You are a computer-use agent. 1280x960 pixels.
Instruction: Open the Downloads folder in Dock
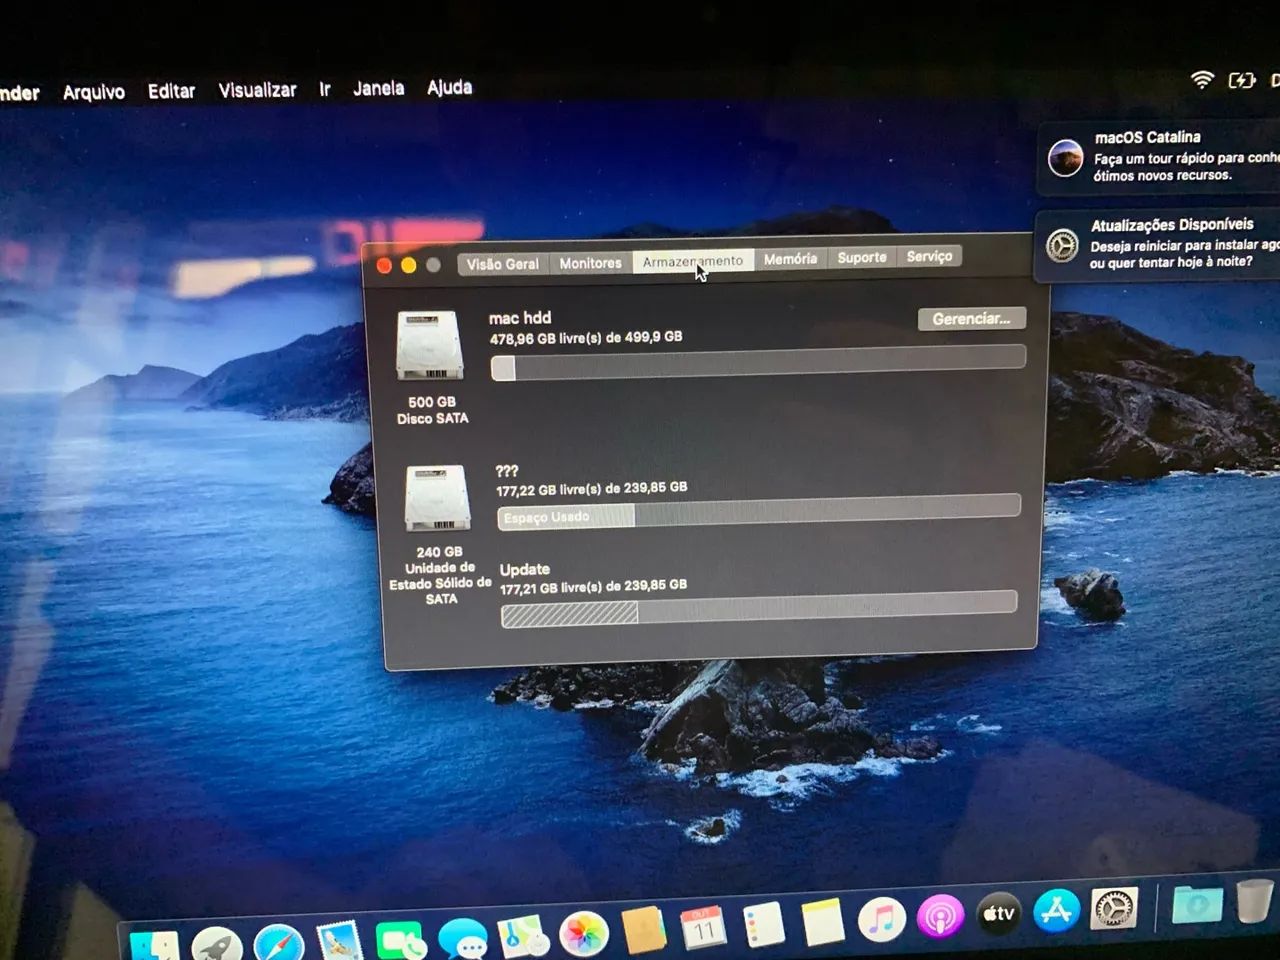tap(1197, 904)
